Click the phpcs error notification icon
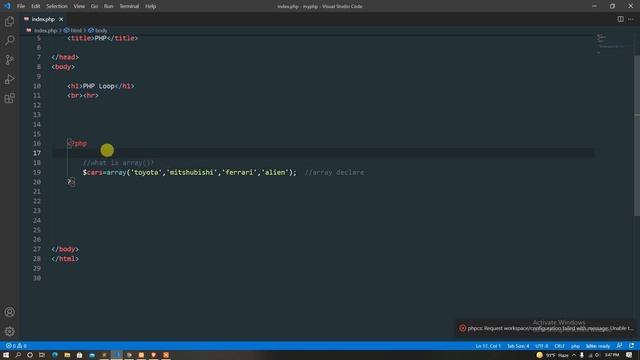Screen dimensions: 640x360 point(462,328)
